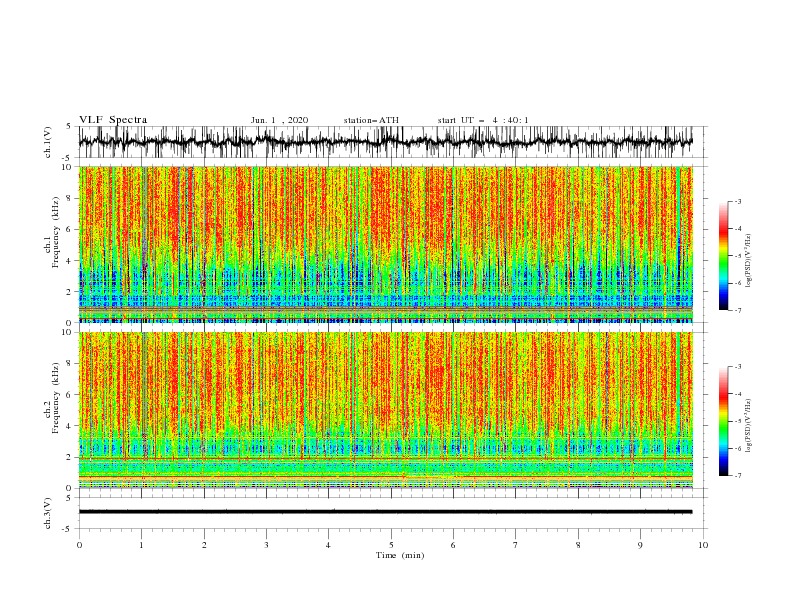Click the ch.3 flat waveform trace
Image resolution: width=792 pixels, height=612 pixels.
pos(385,512)
